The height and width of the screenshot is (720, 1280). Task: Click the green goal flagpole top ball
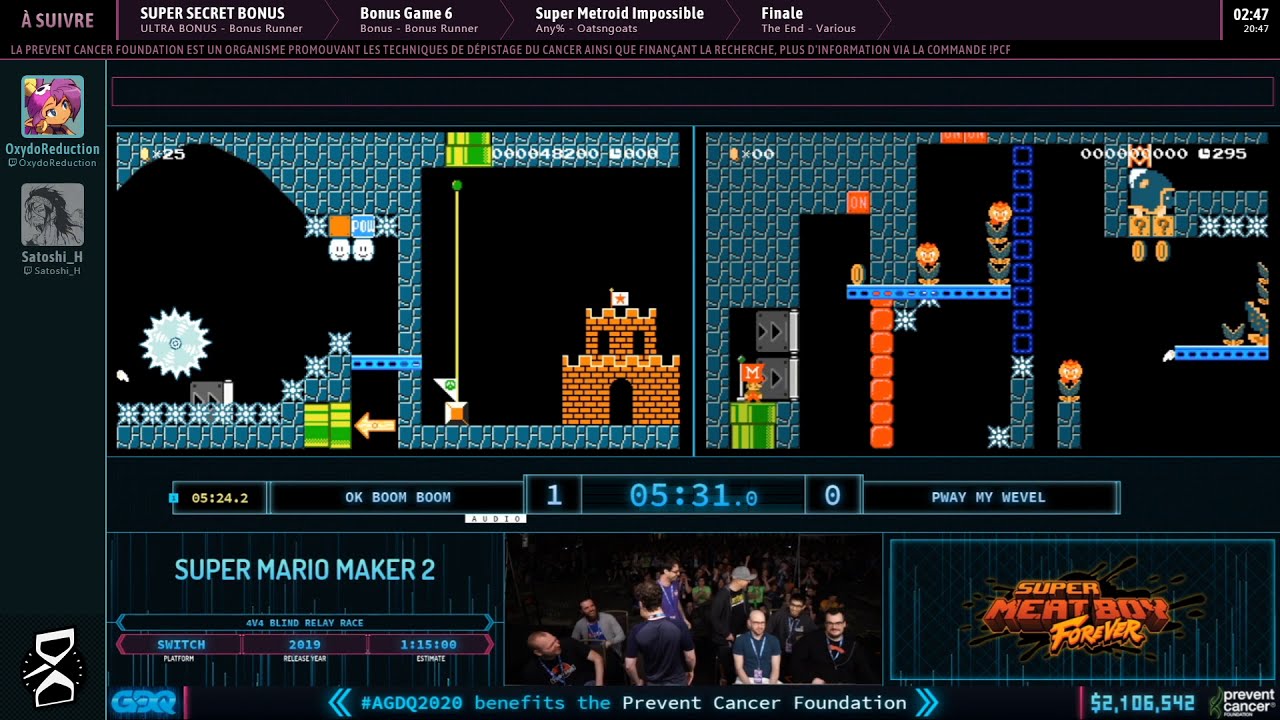point(457,185)
